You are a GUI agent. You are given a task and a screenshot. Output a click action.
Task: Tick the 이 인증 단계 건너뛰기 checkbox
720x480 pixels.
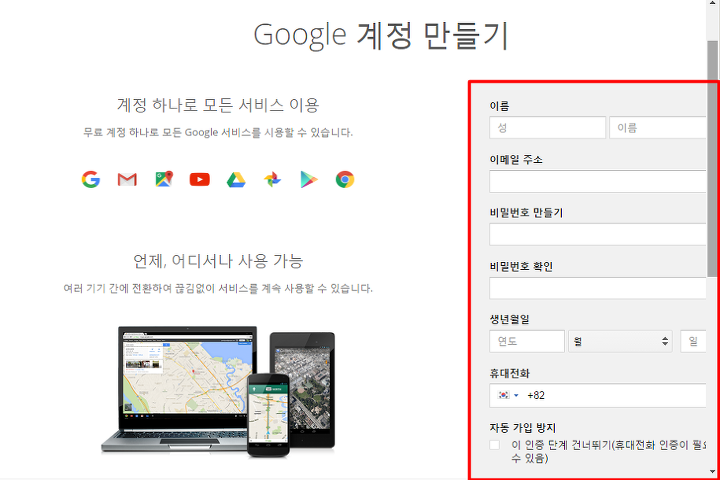[x=495, y=445]
